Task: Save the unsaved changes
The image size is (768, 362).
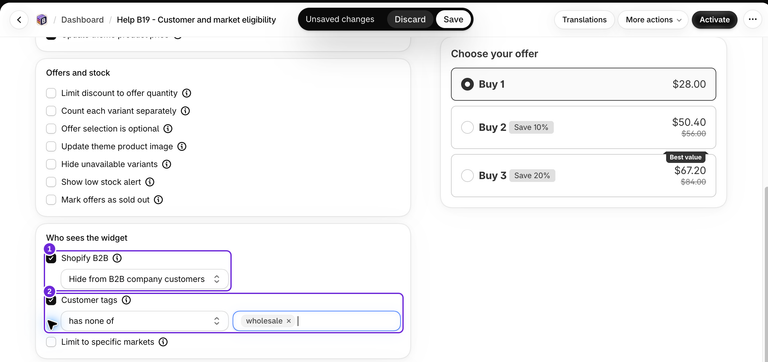Action: coord(453,20)
